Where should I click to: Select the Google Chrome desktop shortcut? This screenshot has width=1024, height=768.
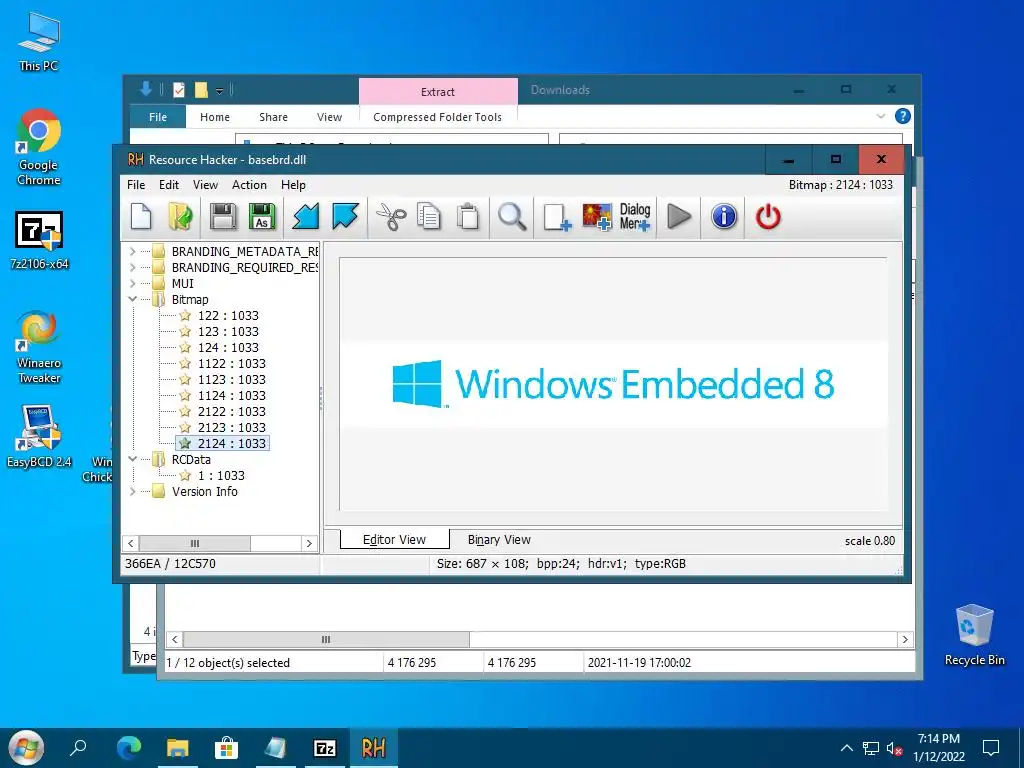click(39, 148)
